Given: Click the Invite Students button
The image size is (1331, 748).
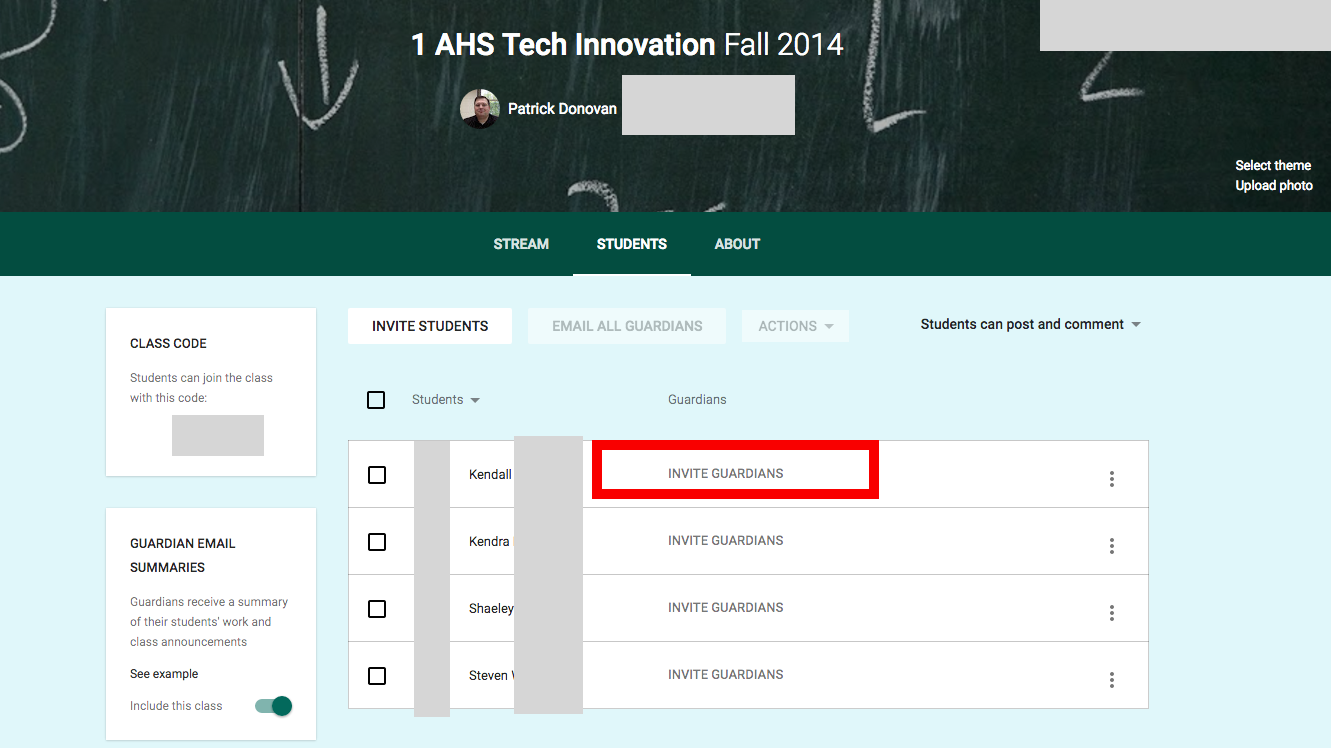Looking at the screenshot, I should click(x=430, y=326).
